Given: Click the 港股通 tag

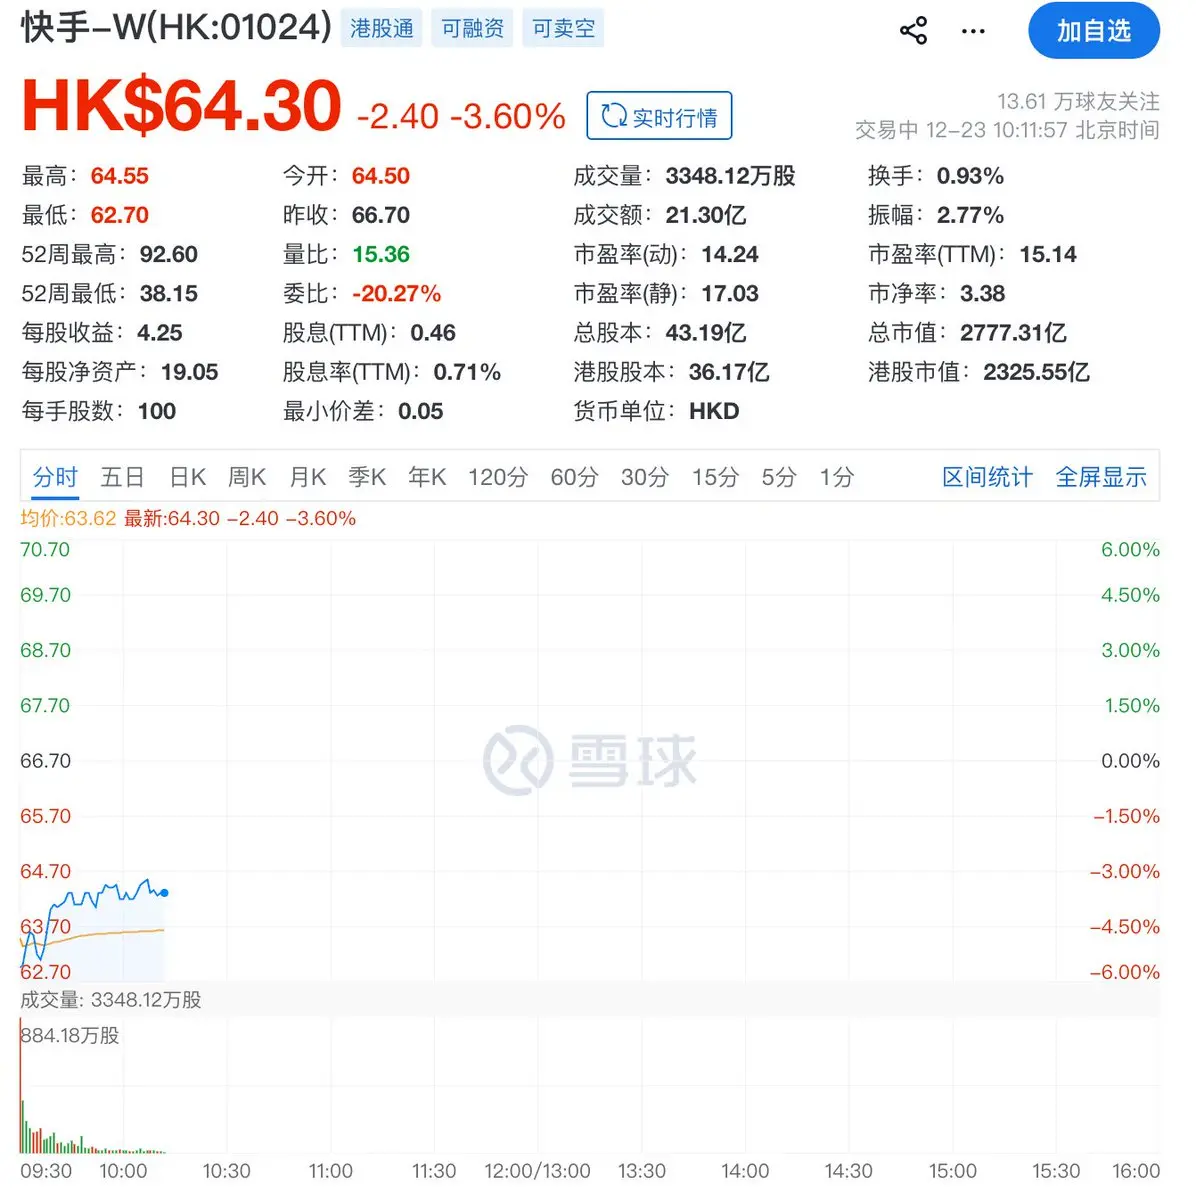Looking at the screenshot, I should (x=382, y=28).
